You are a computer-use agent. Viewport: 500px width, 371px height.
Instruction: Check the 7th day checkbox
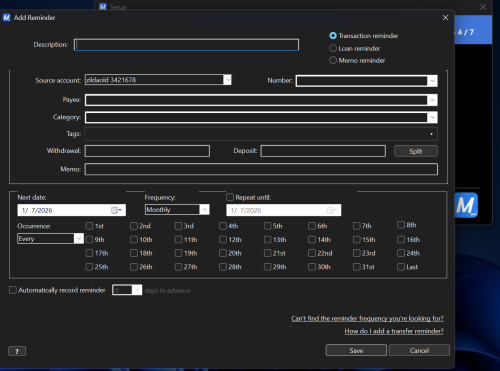pos(357,226)
